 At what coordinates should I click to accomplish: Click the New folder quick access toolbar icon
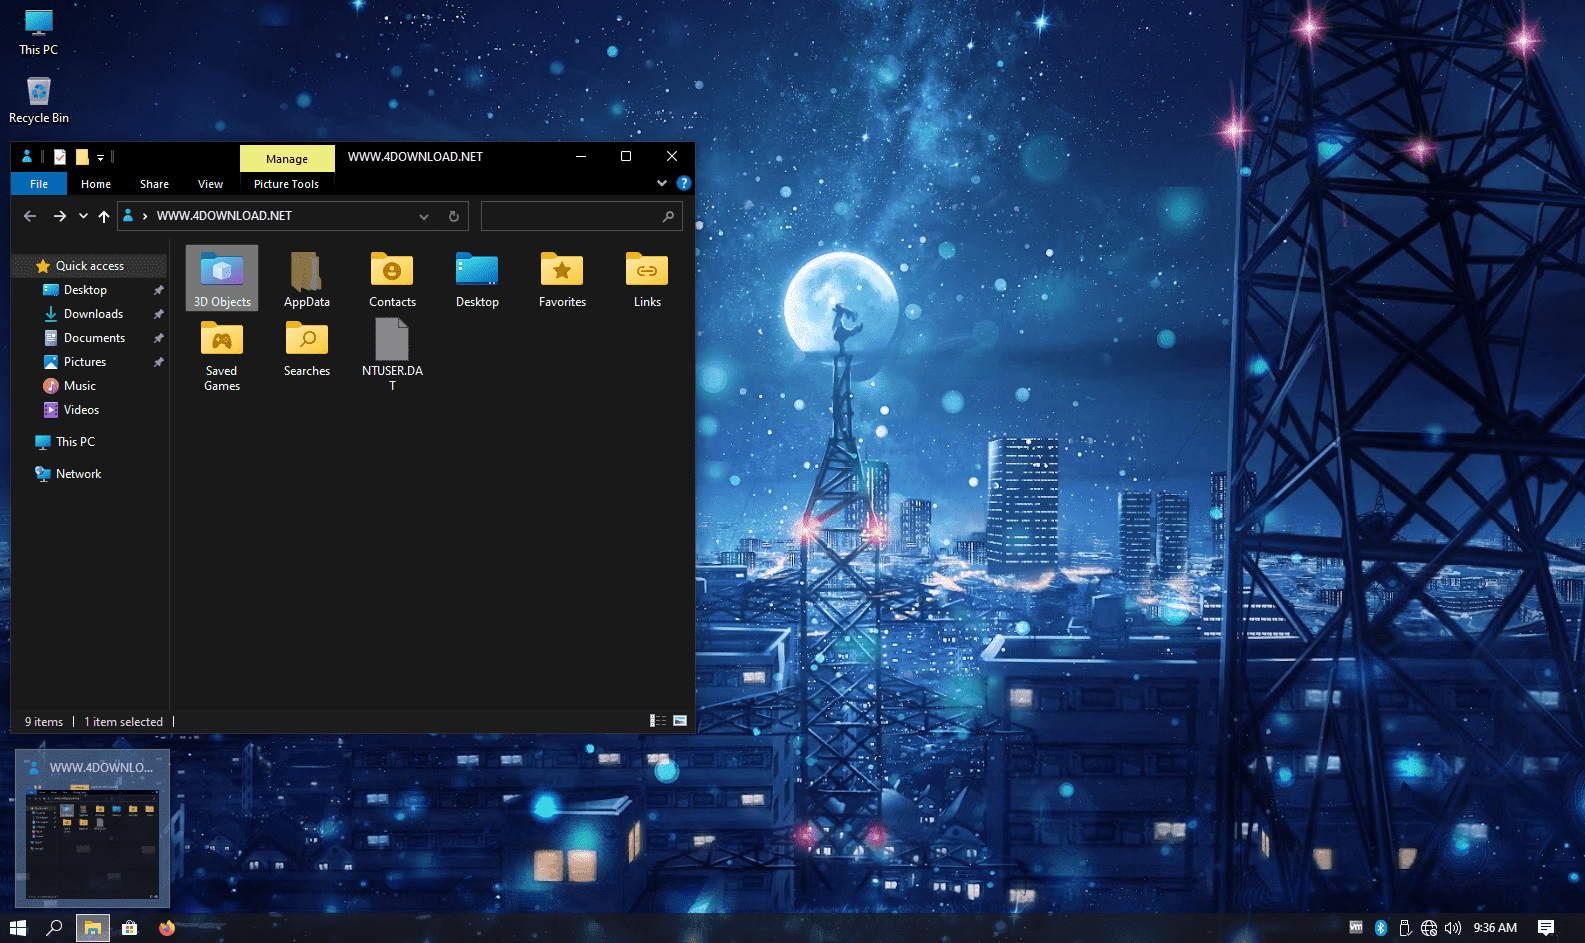(82, 156)
